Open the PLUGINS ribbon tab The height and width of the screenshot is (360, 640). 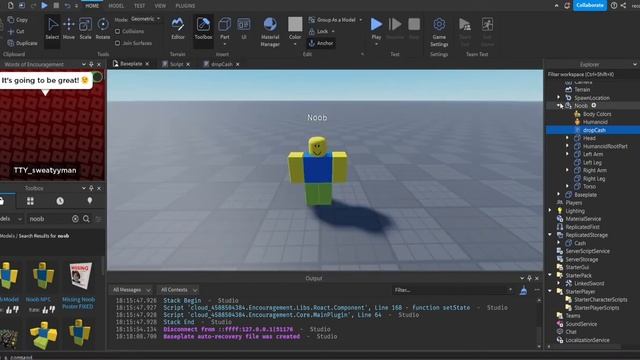pyautogui.click(x=185, y=6)
